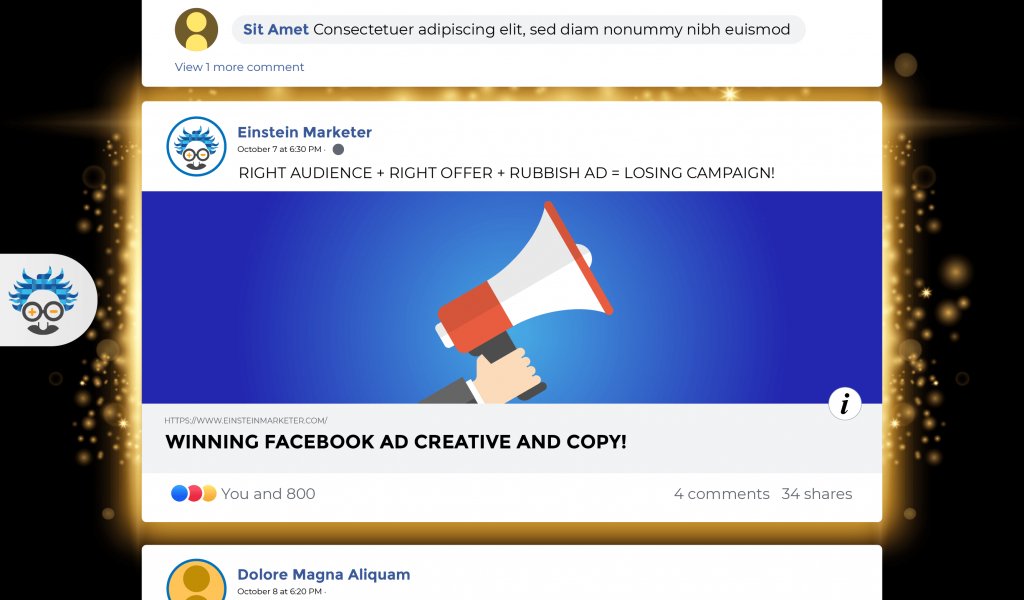Click the You and 800 reactions summary
This screenshot has height=600, width=1024.
268,493
